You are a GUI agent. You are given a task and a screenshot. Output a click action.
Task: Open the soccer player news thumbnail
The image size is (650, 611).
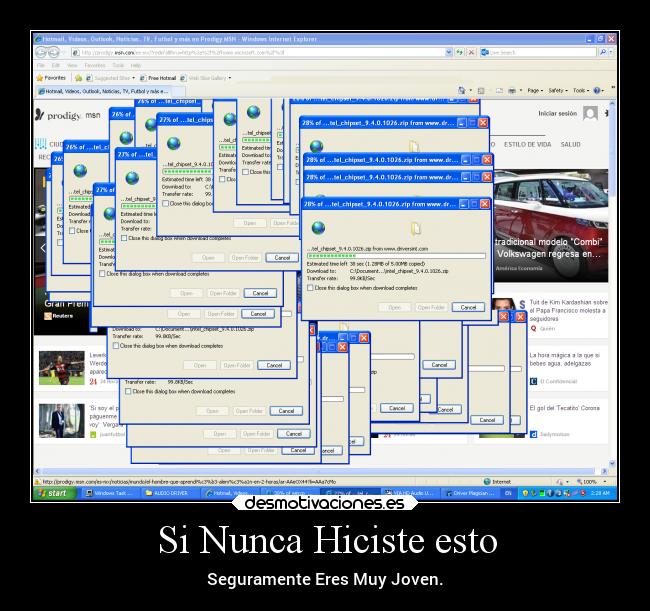click(x=62, y=368)
